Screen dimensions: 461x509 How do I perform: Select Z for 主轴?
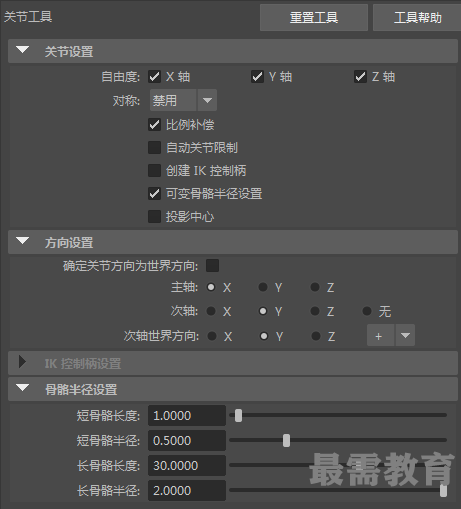[315, 287]
